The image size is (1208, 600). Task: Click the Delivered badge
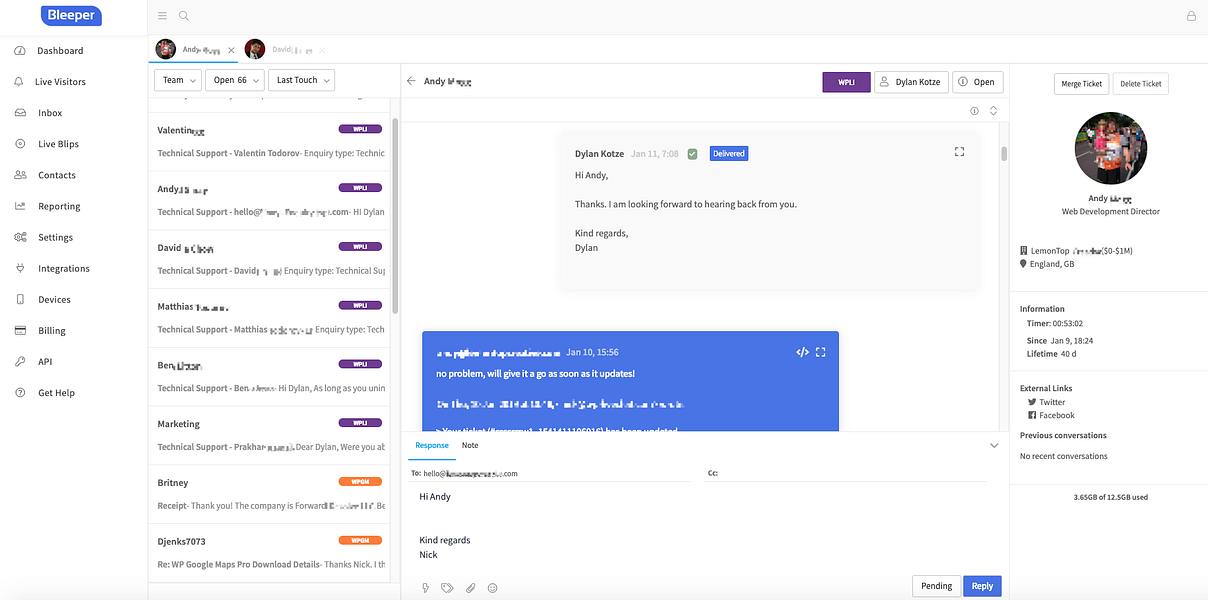pos(729,154)
